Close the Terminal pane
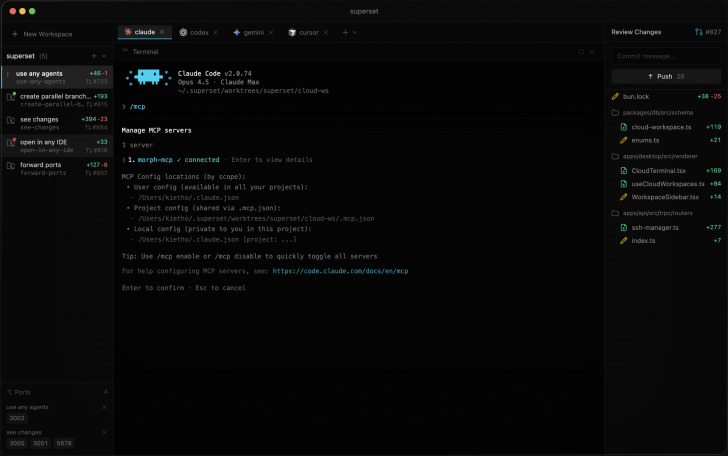Image resolution: width=728 pixels, height=456 pixels. pos(592,52)
